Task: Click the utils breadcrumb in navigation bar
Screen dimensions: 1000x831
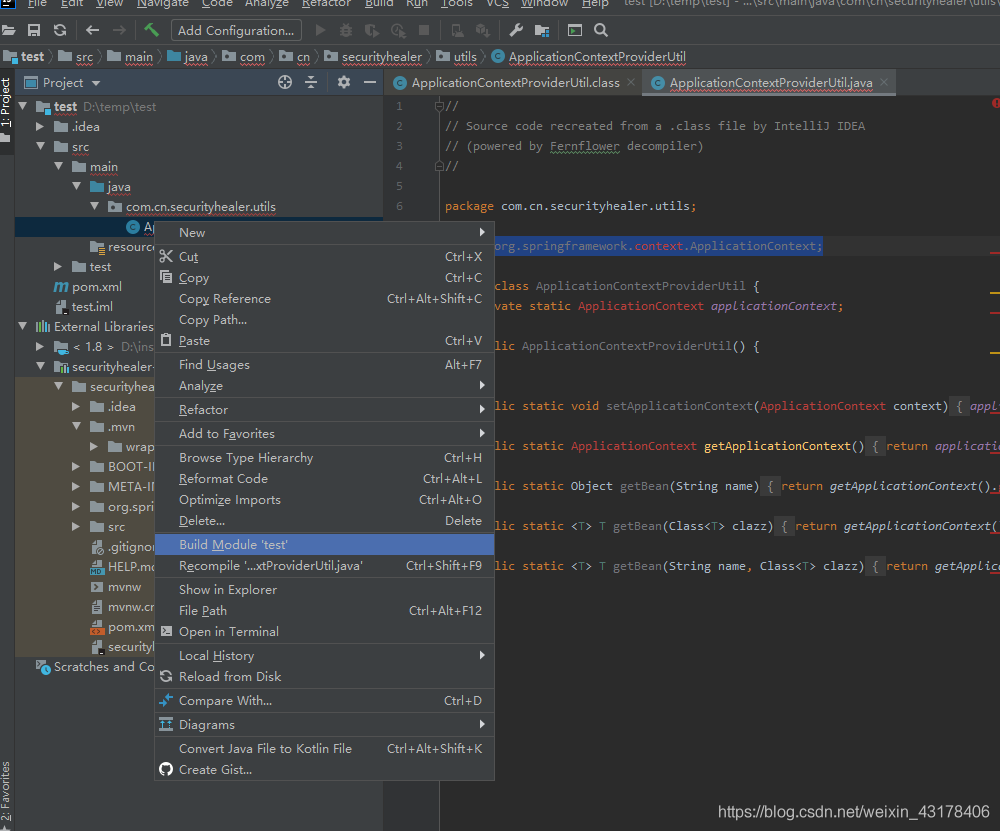Action: [464, 57]
